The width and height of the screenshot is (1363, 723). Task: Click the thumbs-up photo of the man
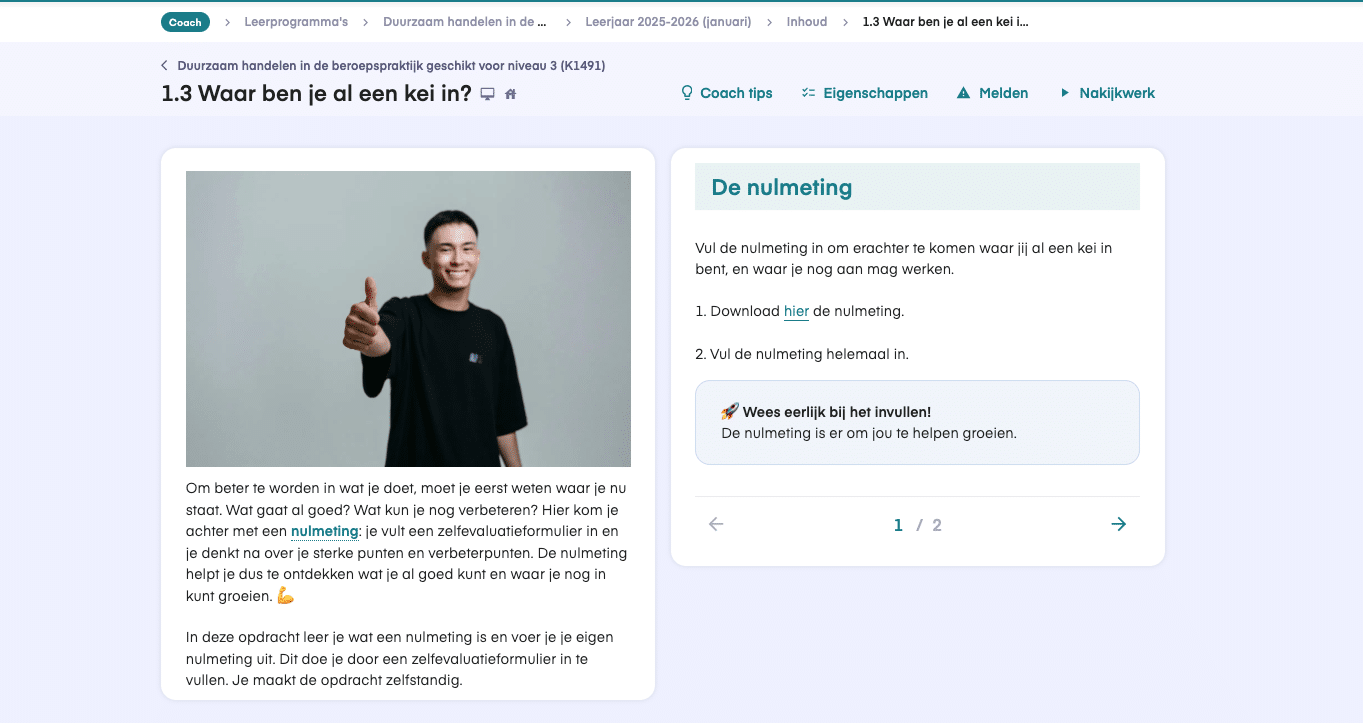pyautogui.click(x=408, y=318)
